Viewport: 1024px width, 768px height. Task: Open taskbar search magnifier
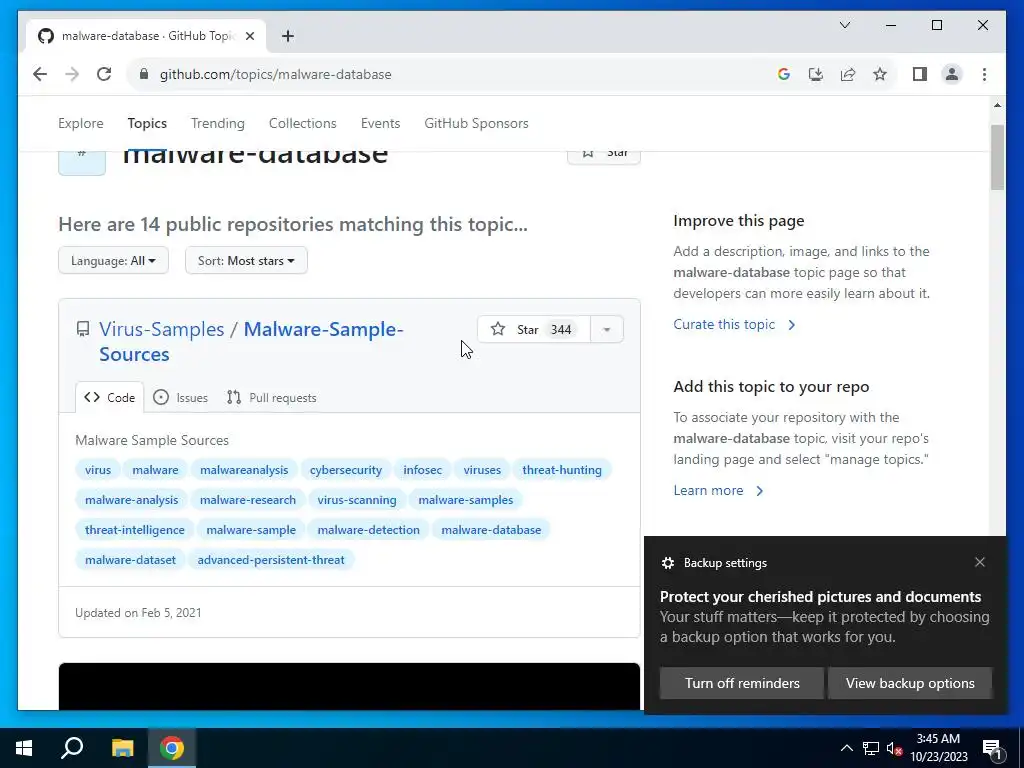[72, 748]
